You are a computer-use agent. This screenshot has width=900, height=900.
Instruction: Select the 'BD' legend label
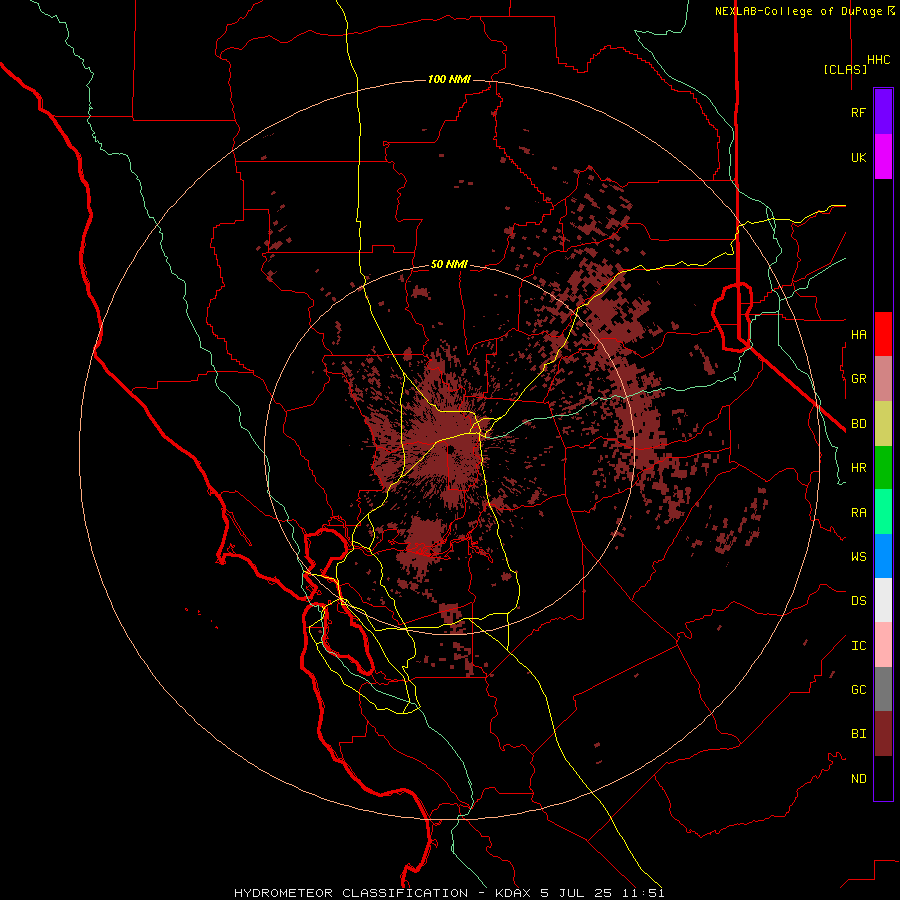point(858,424)
